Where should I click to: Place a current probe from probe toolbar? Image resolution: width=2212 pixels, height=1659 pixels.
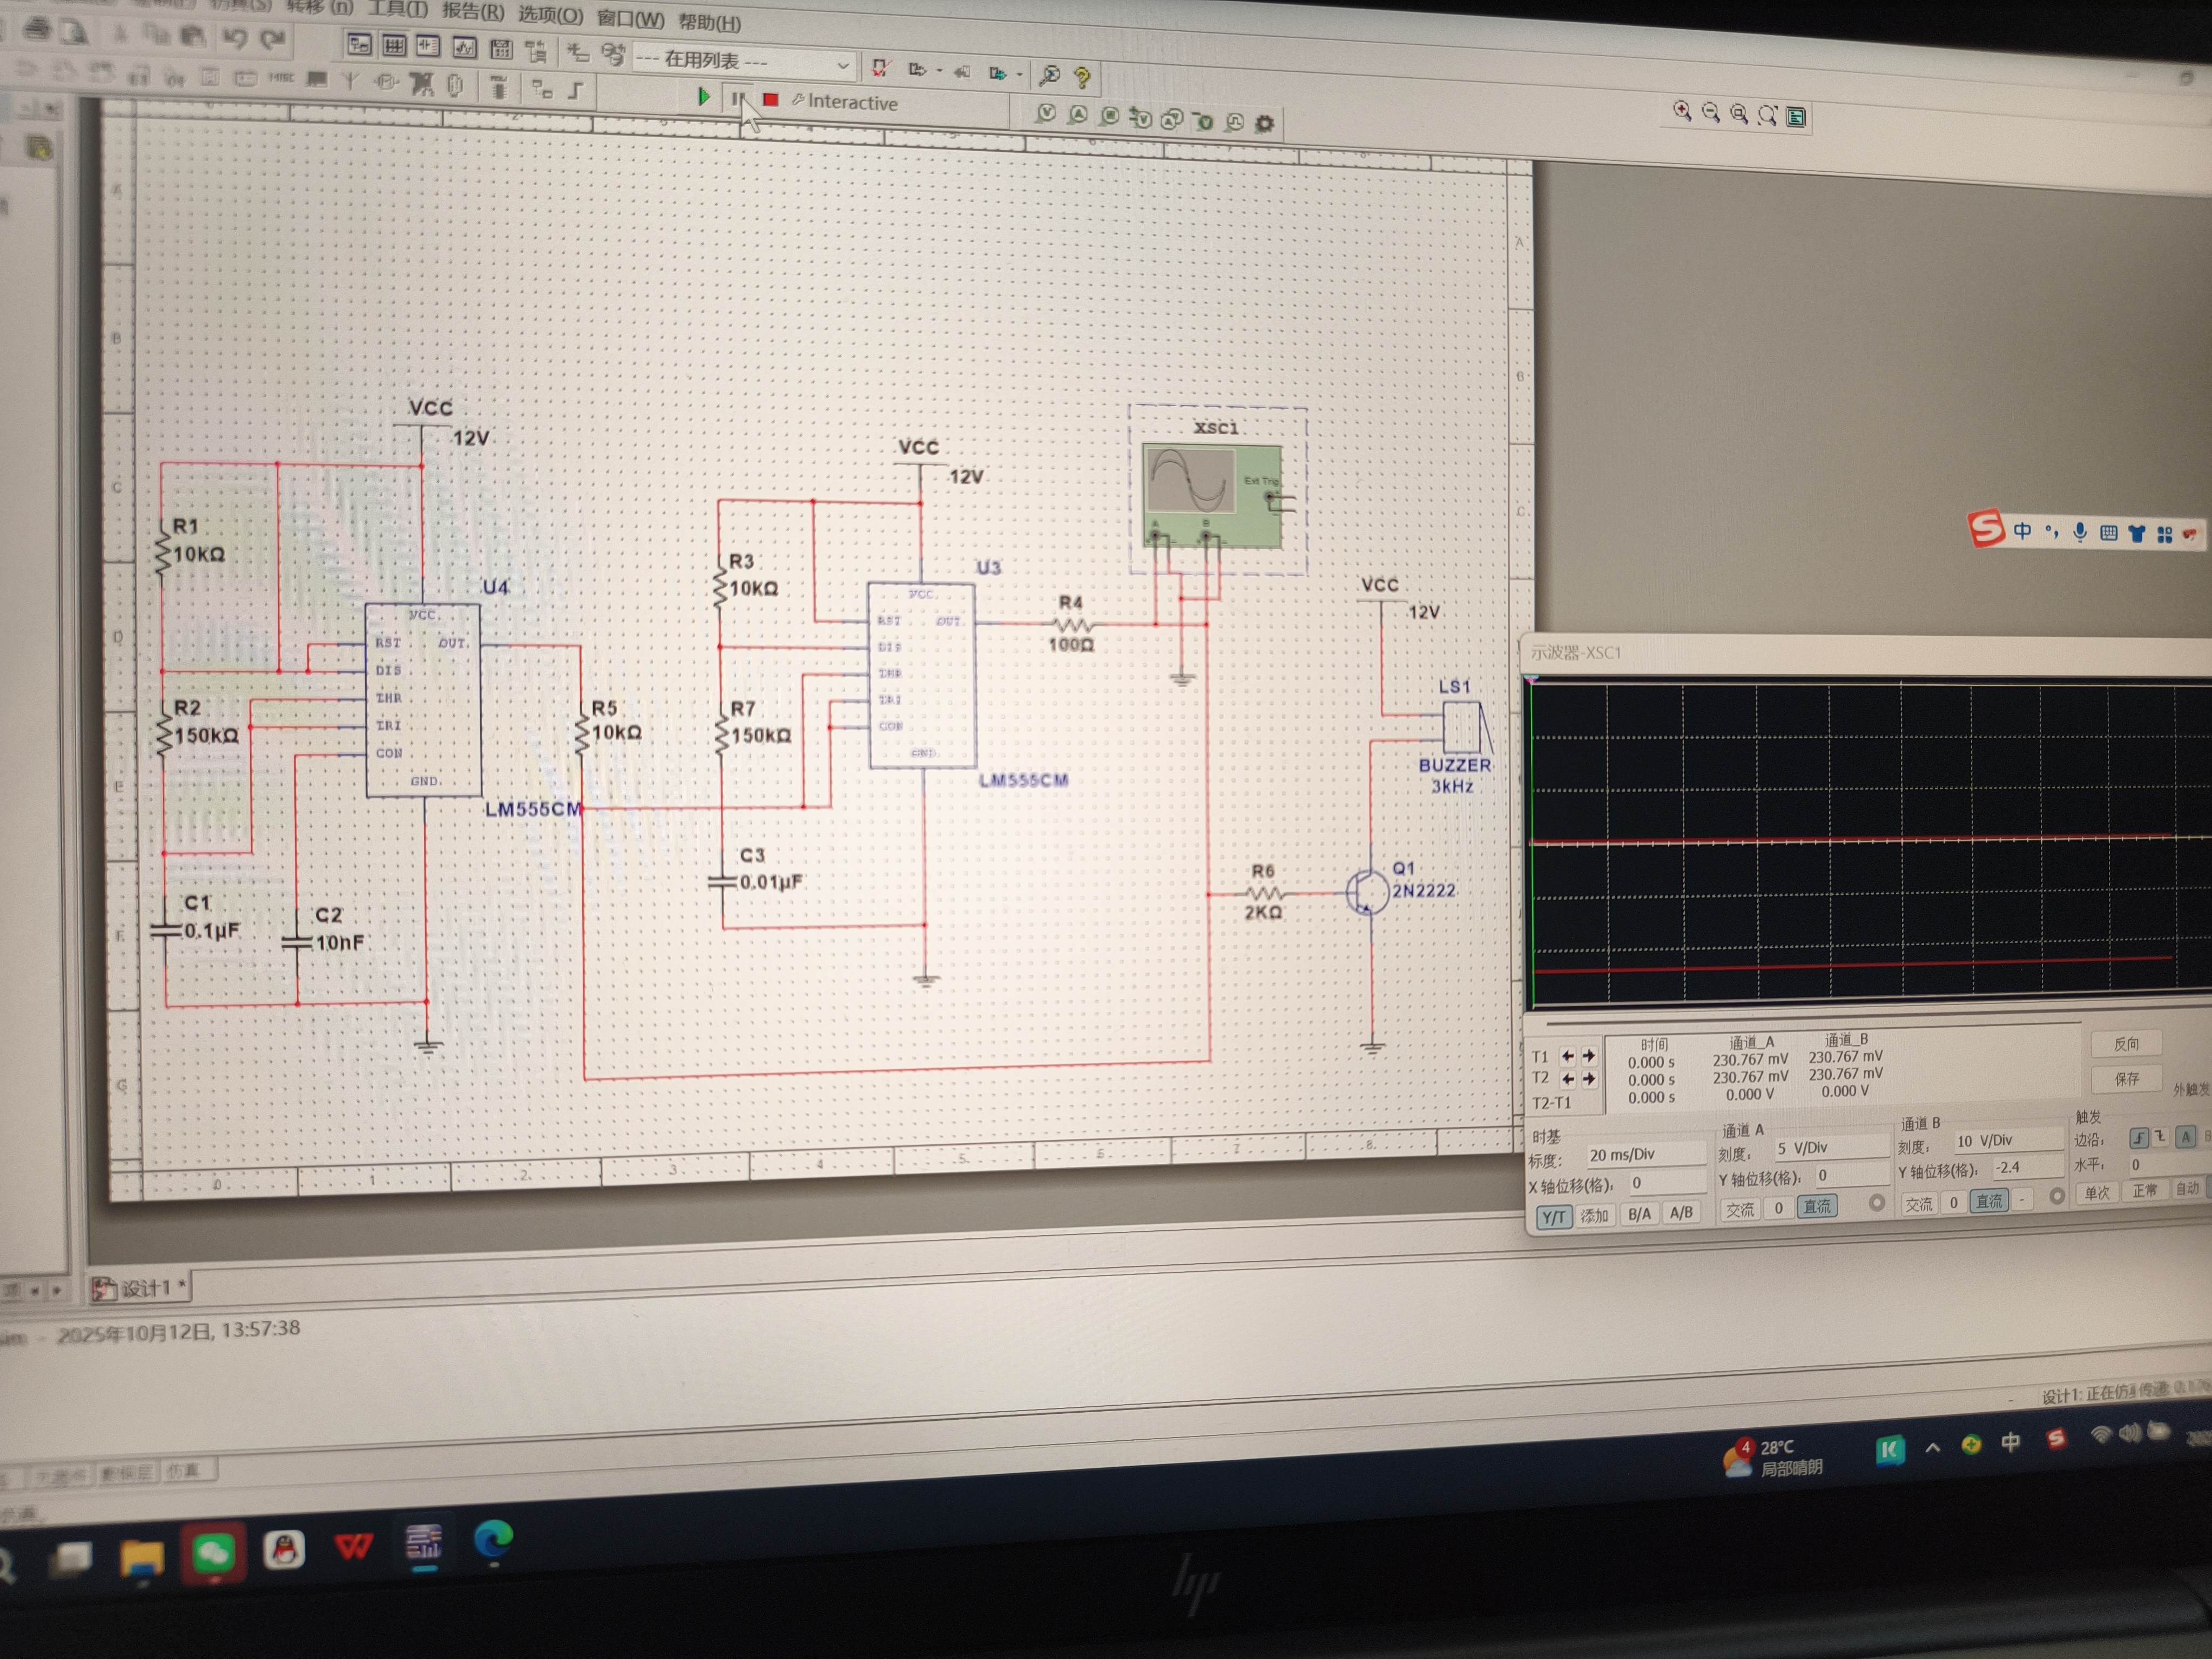pyautogui.click(x=1078, y=115)
